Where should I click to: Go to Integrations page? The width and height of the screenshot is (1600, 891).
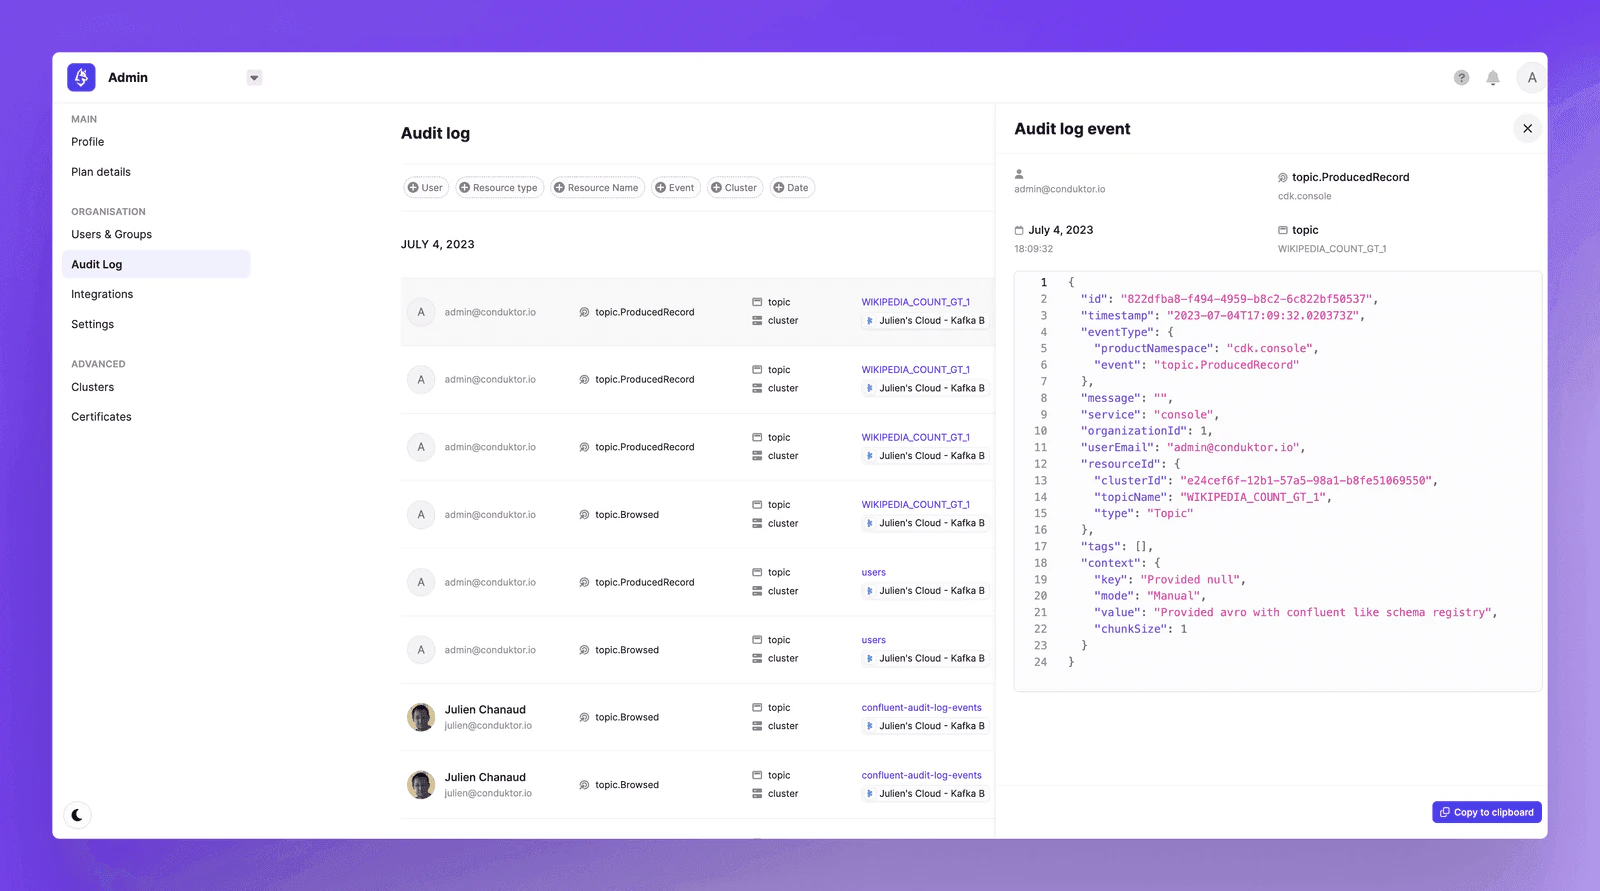pos(102,294)
